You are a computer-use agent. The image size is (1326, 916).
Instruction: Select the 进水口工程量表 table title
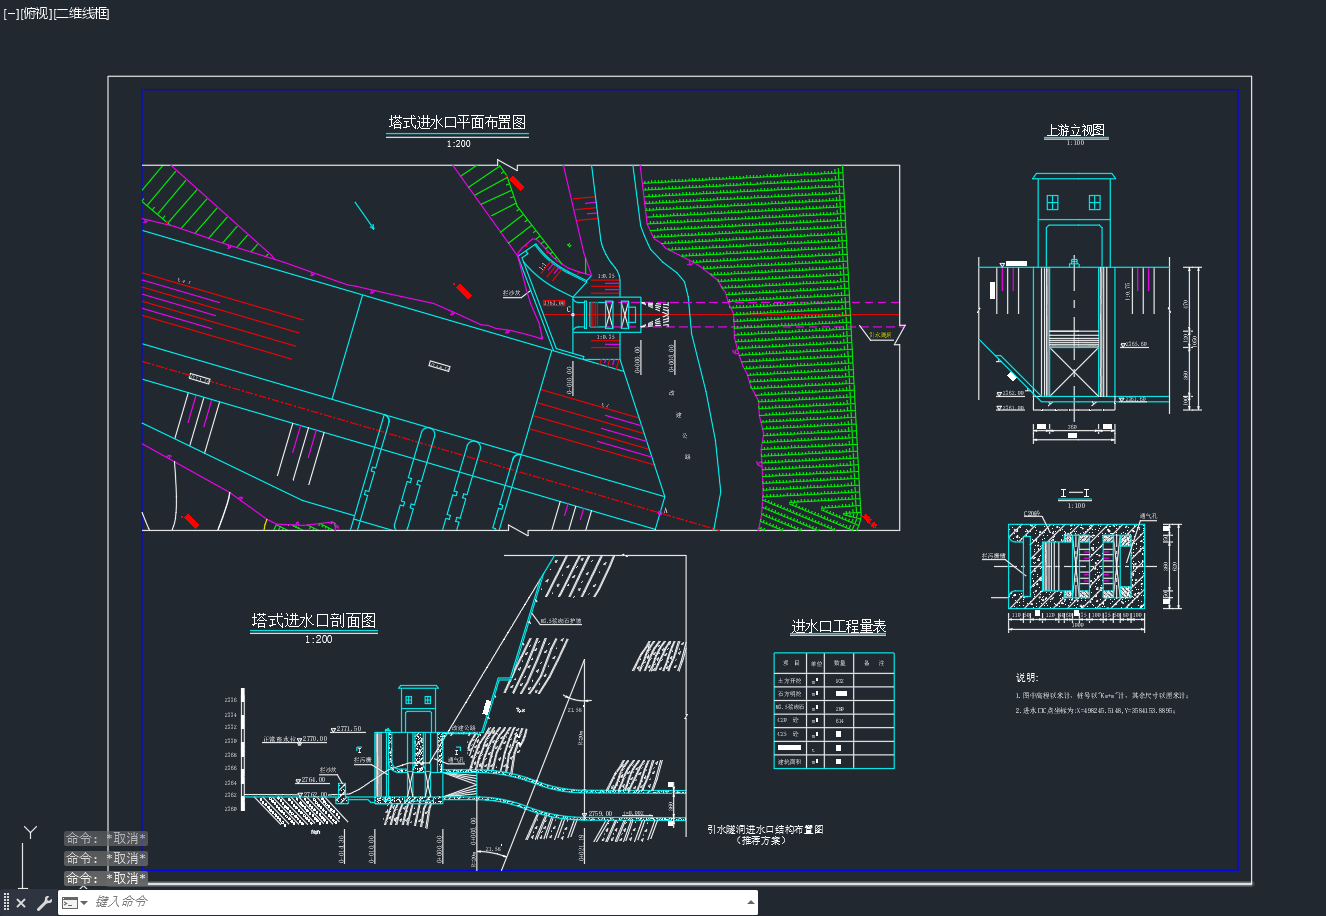click(x=839, y=627)
